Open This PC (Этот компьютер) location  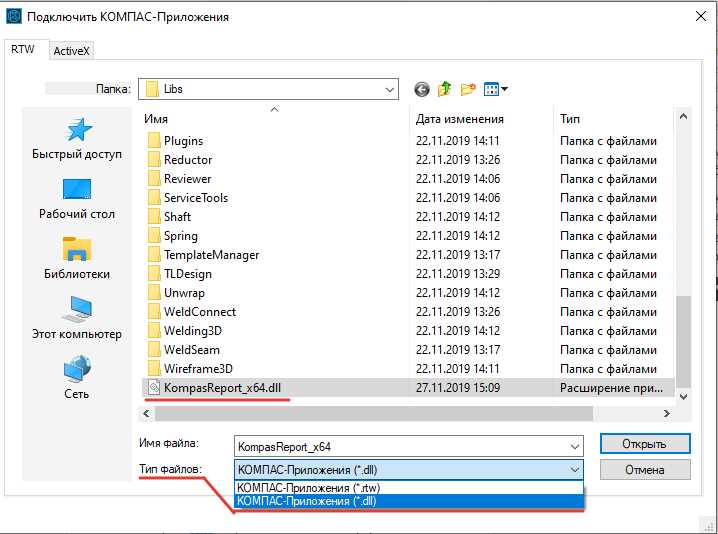(x=77, y=318)
